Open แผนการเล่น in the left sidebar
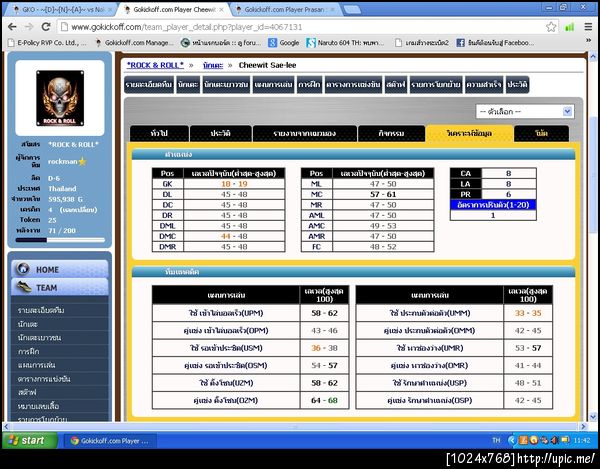The height and width of the screenshot is (469, 600). pyautogui.click(x=36, y=365)
